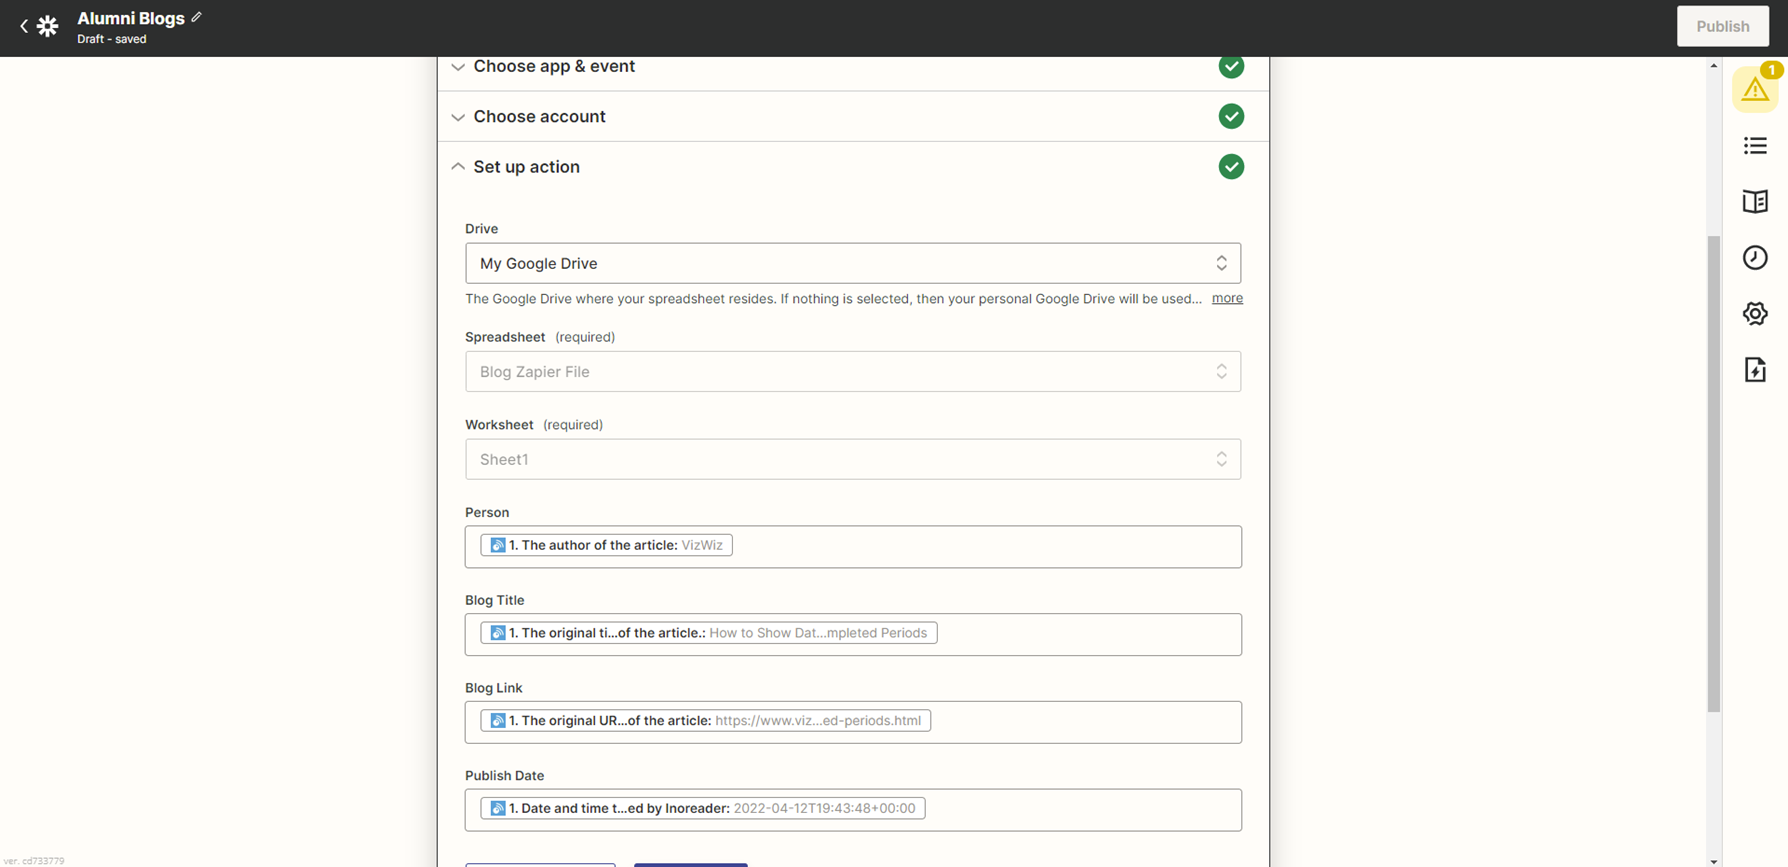The image size is (1788, 867).
Task: Select the Date and time by Inoreader pill
Action: [703, 808]
